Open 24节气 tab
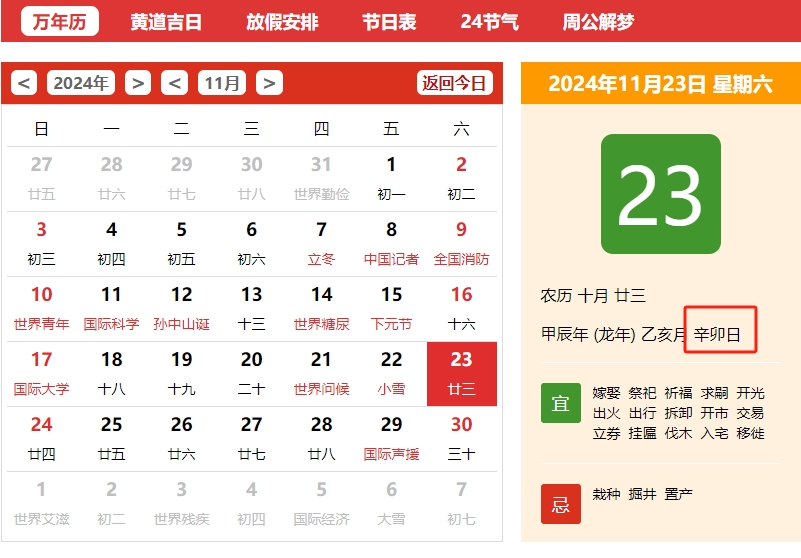This screenshot has height=558, width=801. point(489,21)
